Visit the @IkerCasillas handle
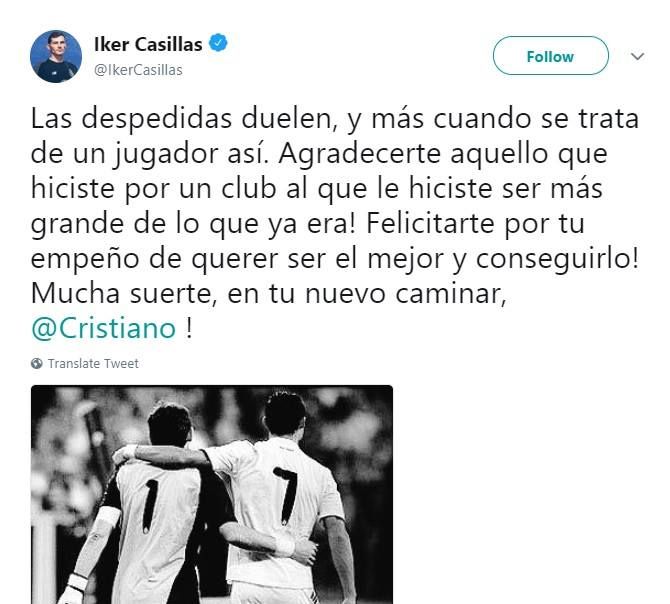670x604 pixels. (x=138, y=70)
